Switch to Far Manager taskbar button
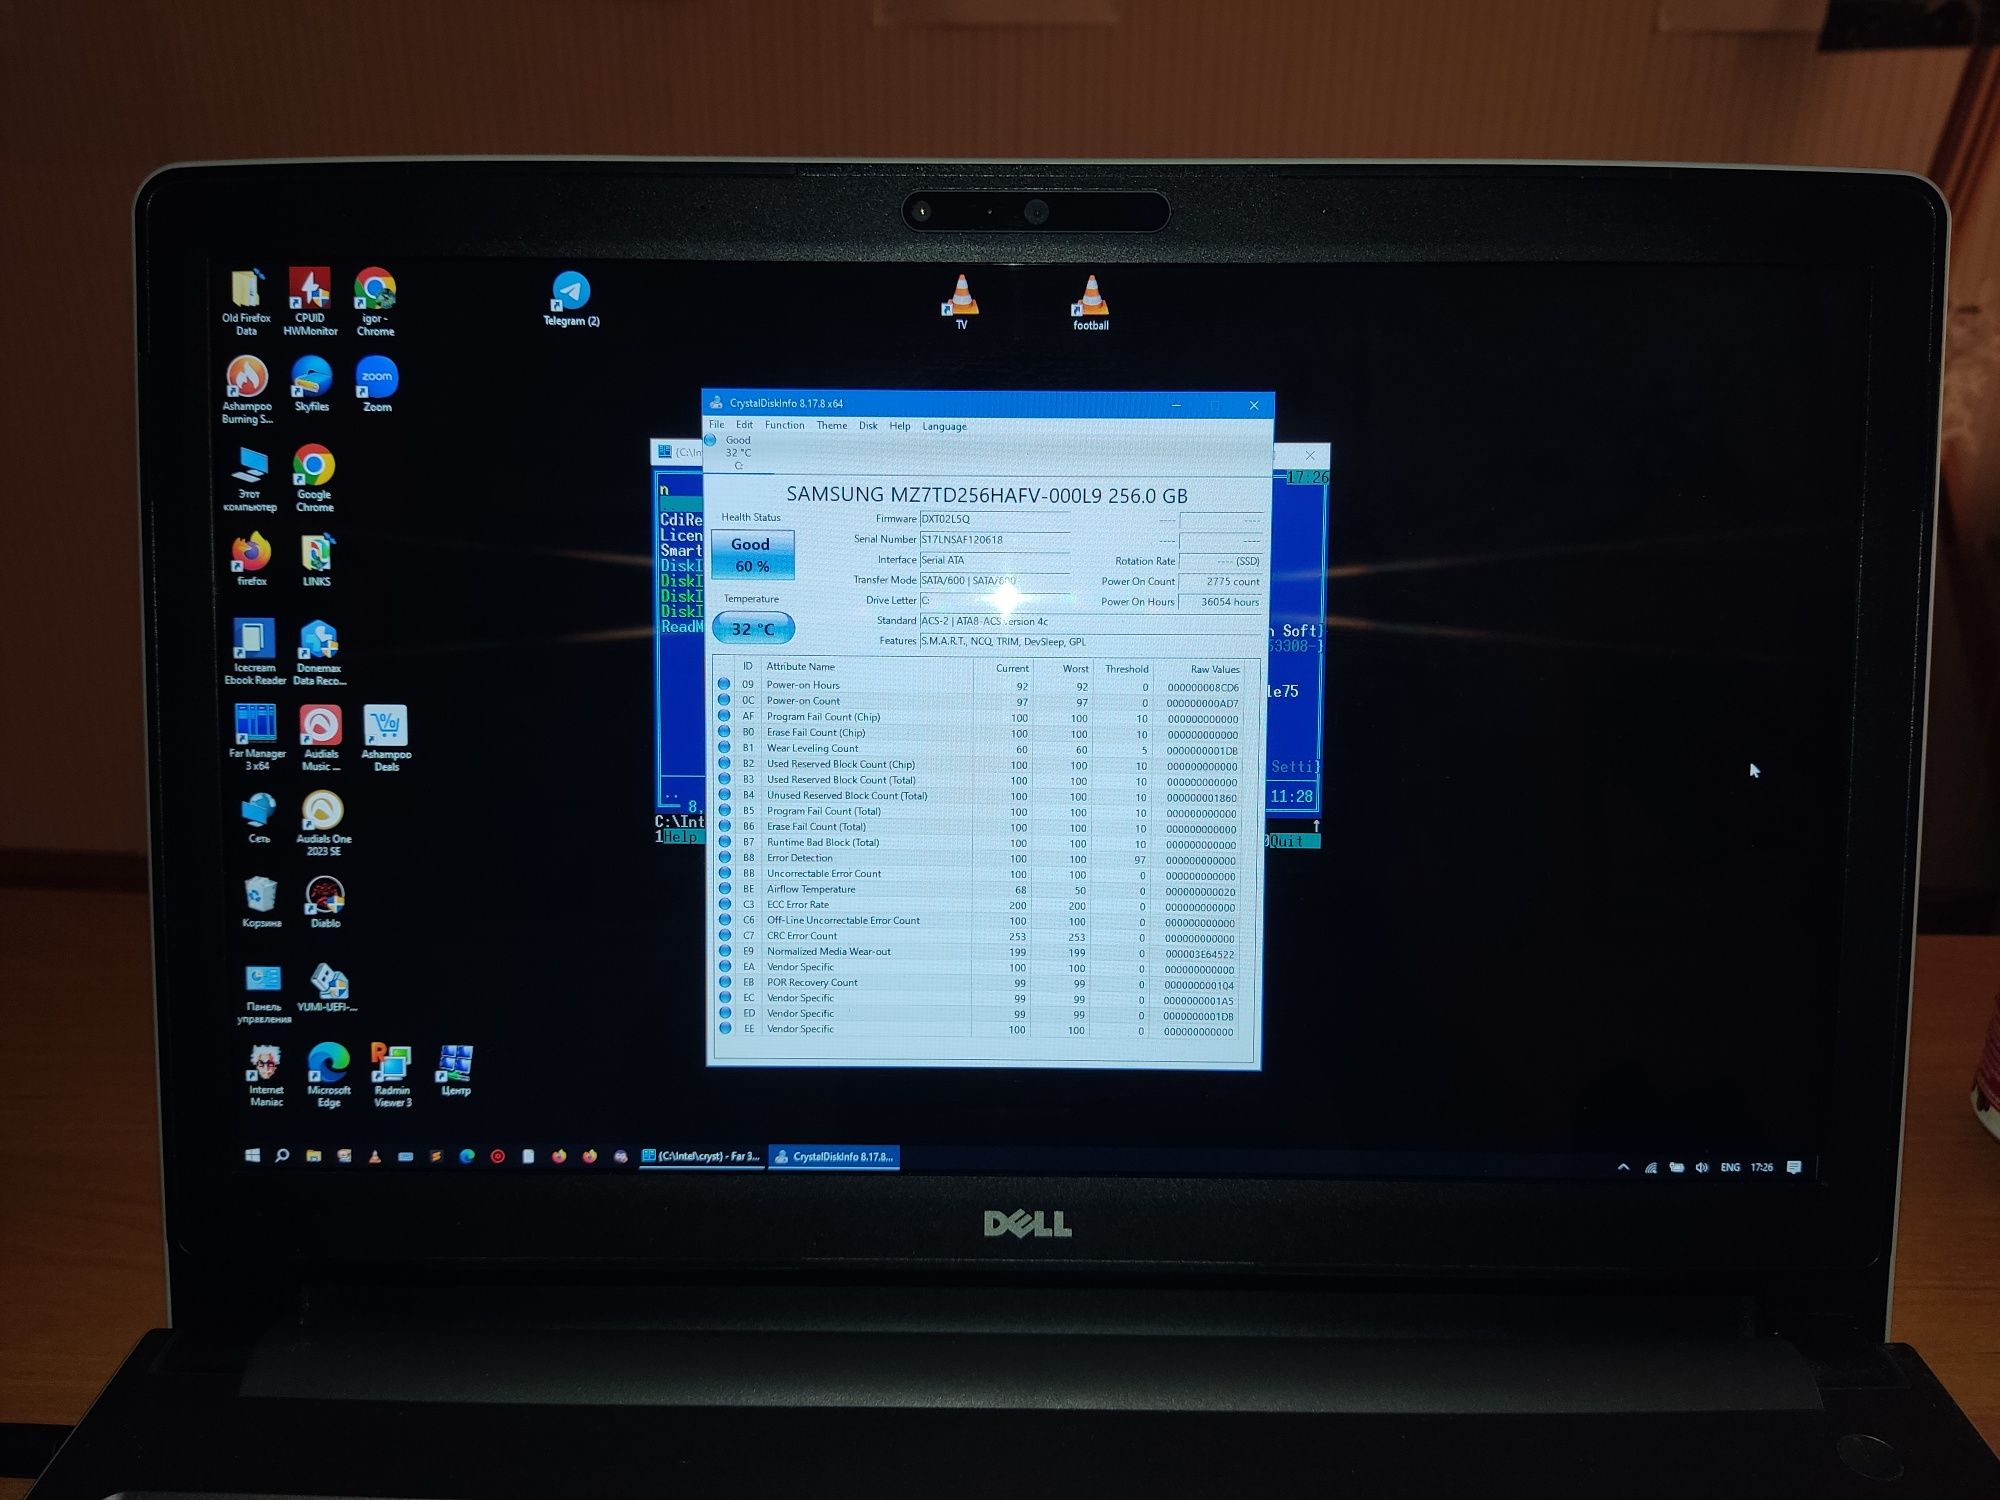2000x1500 pixels. [702, 1156]
